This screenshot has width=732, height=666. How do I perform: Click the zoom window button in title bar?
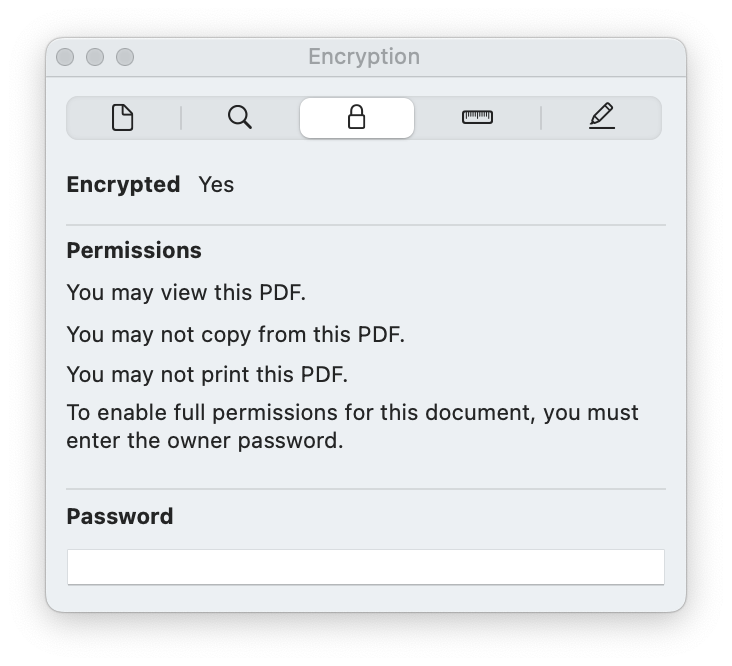click(x=125, y=57)
